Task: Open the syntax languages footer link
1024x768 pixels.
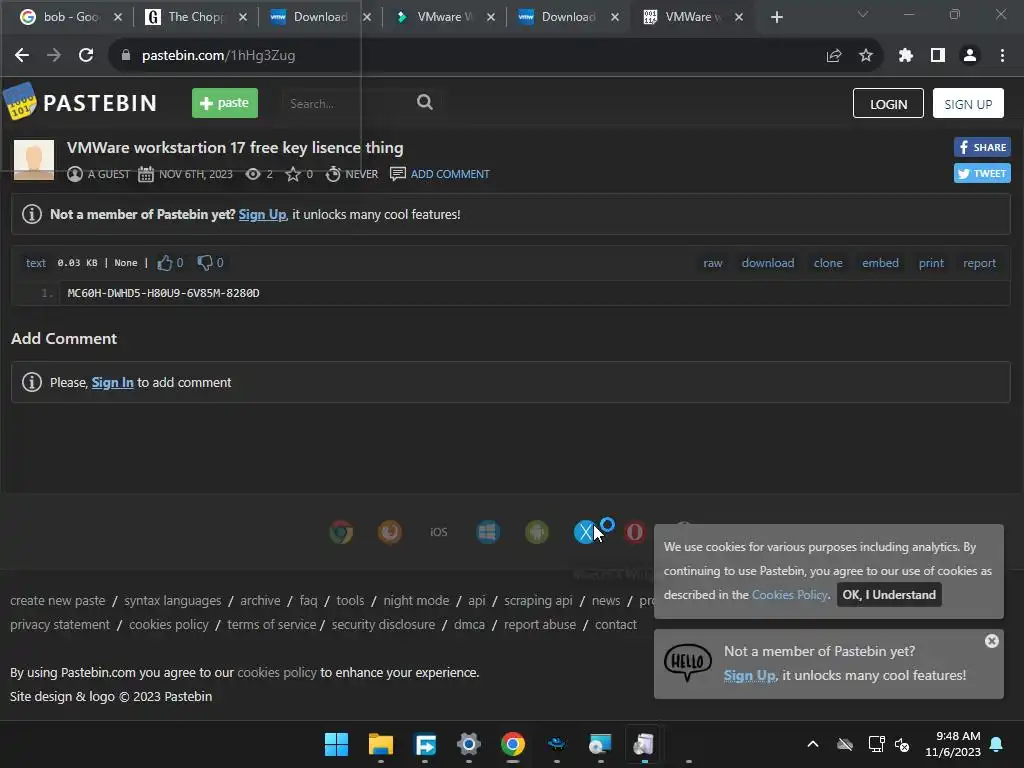Action: 172,601
